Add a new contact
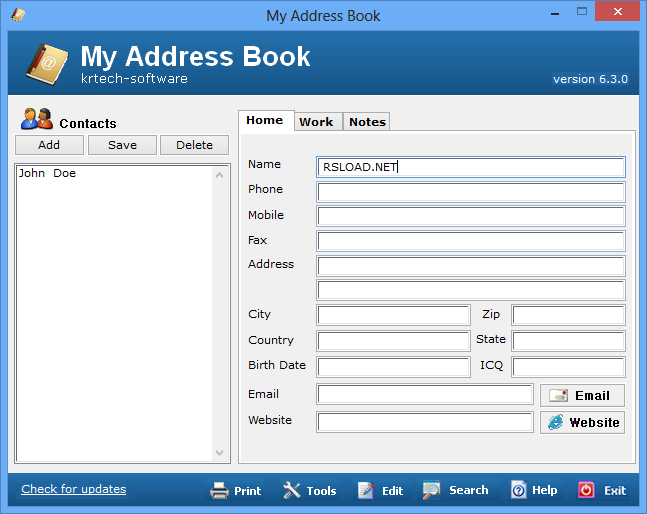 49,145
